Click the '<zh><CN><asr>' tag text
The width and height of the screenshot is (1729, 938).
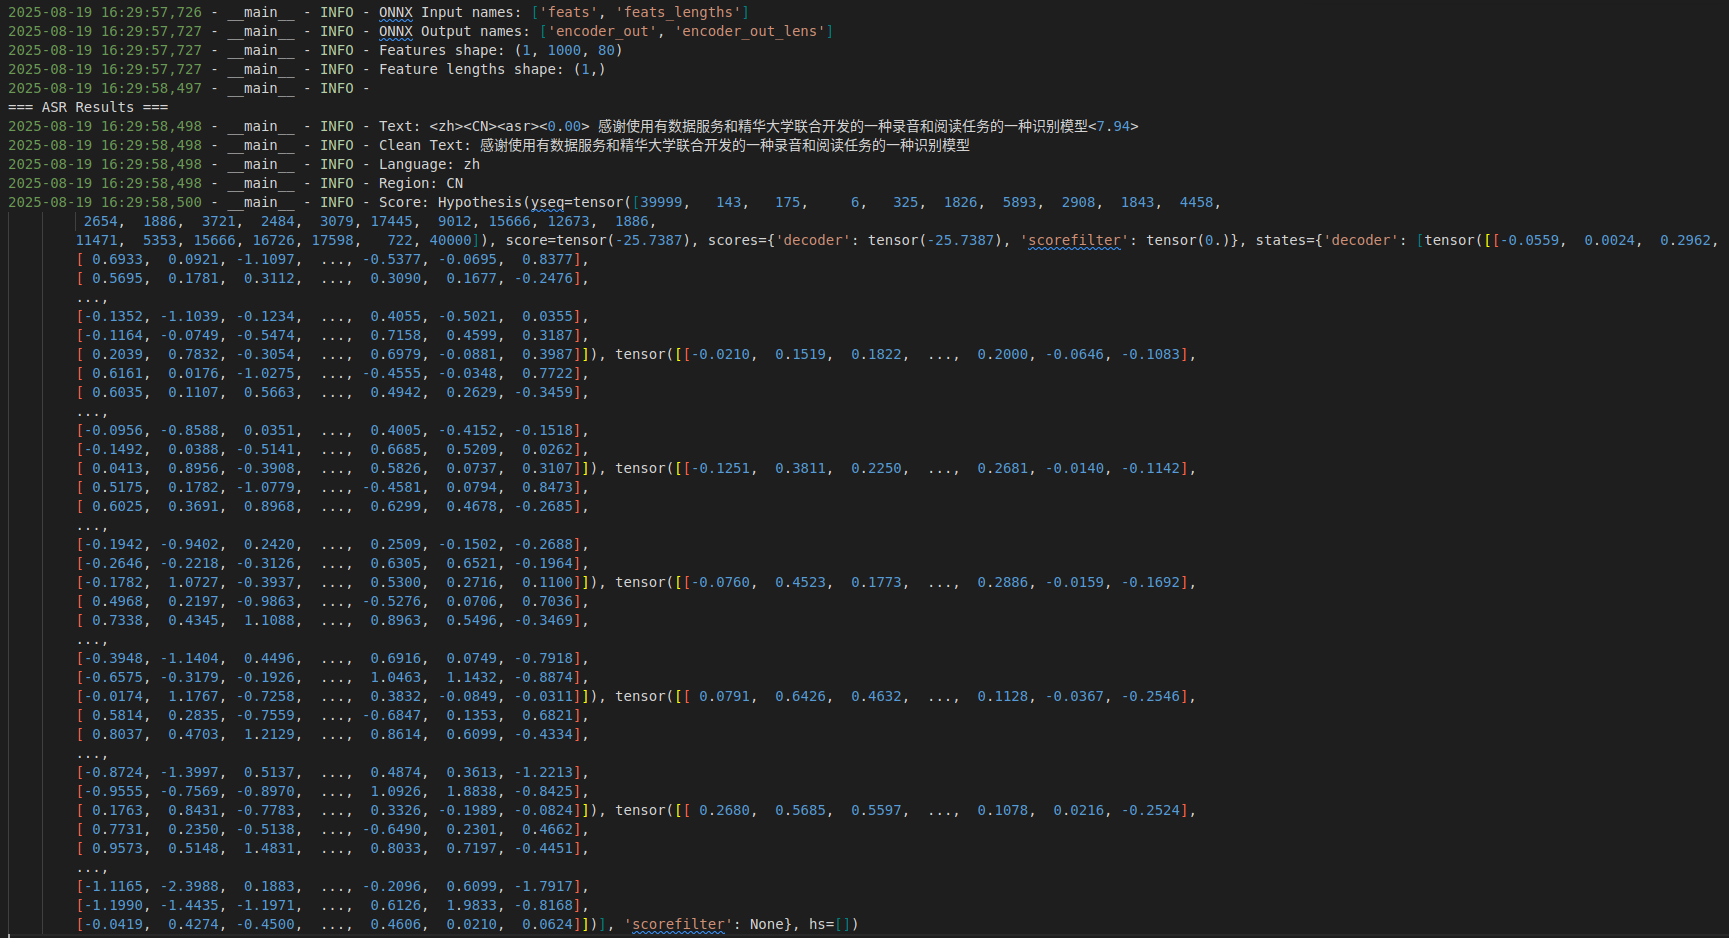click(484, 126)
